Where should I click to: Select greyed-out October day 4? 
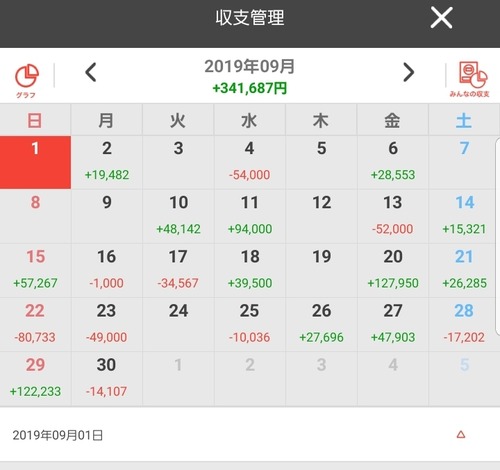click(x=393, y=379)
